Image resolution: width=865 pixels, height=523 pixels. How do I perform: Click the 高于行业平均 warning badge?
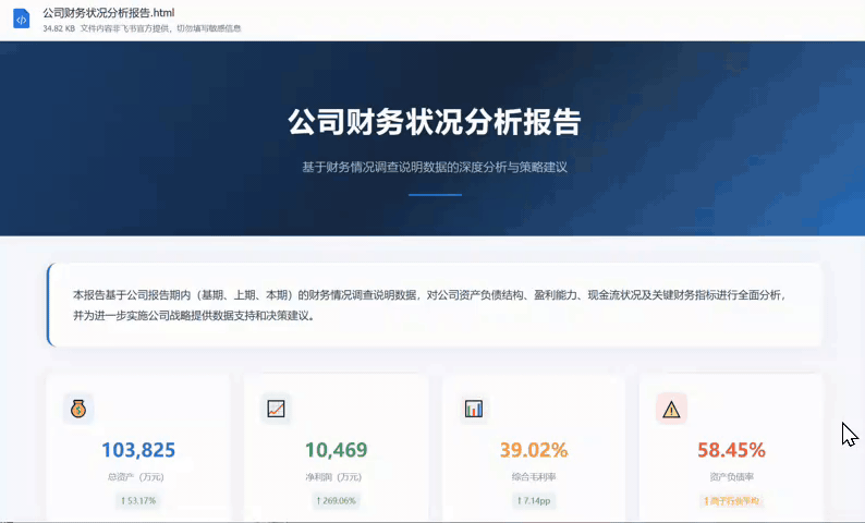(731, 501)
